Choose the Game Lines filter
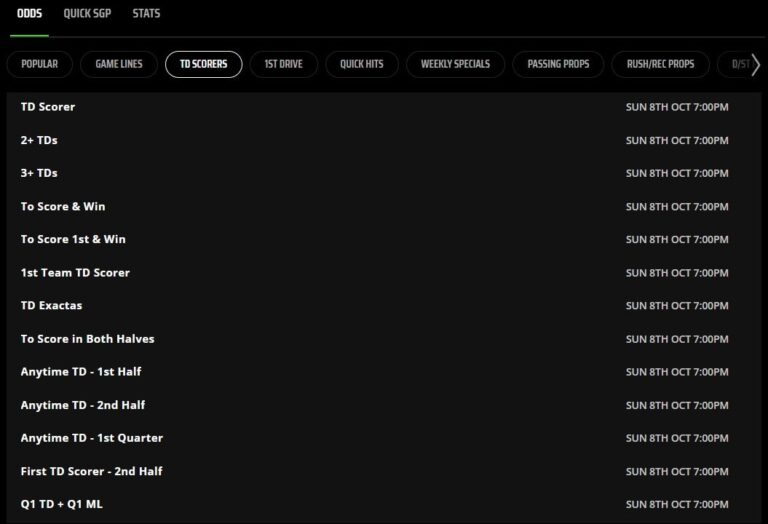Screen dimensions: 768x524 tap(119, 64)
